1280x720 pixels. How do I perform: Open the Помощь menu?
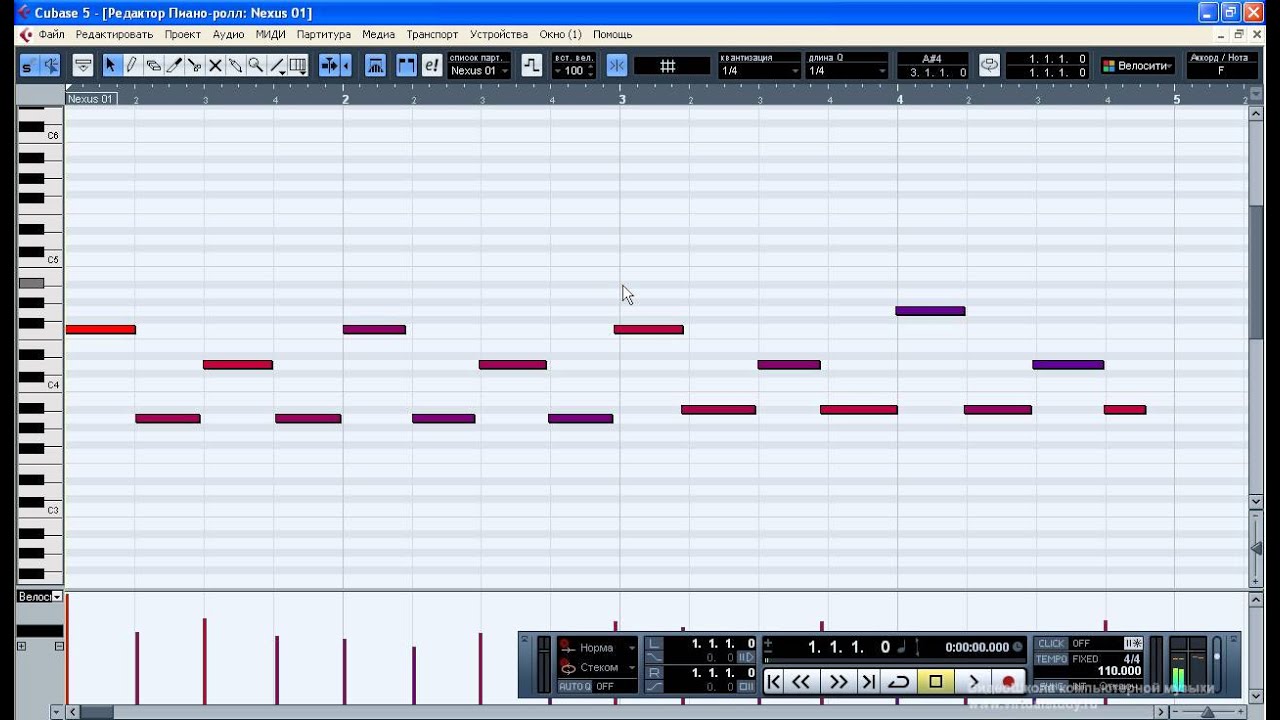coord(613,34)
